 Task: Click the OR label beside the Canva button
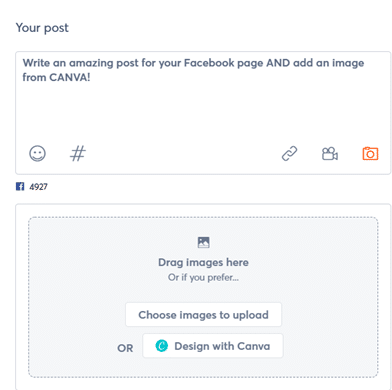click(x=125, y=348)
